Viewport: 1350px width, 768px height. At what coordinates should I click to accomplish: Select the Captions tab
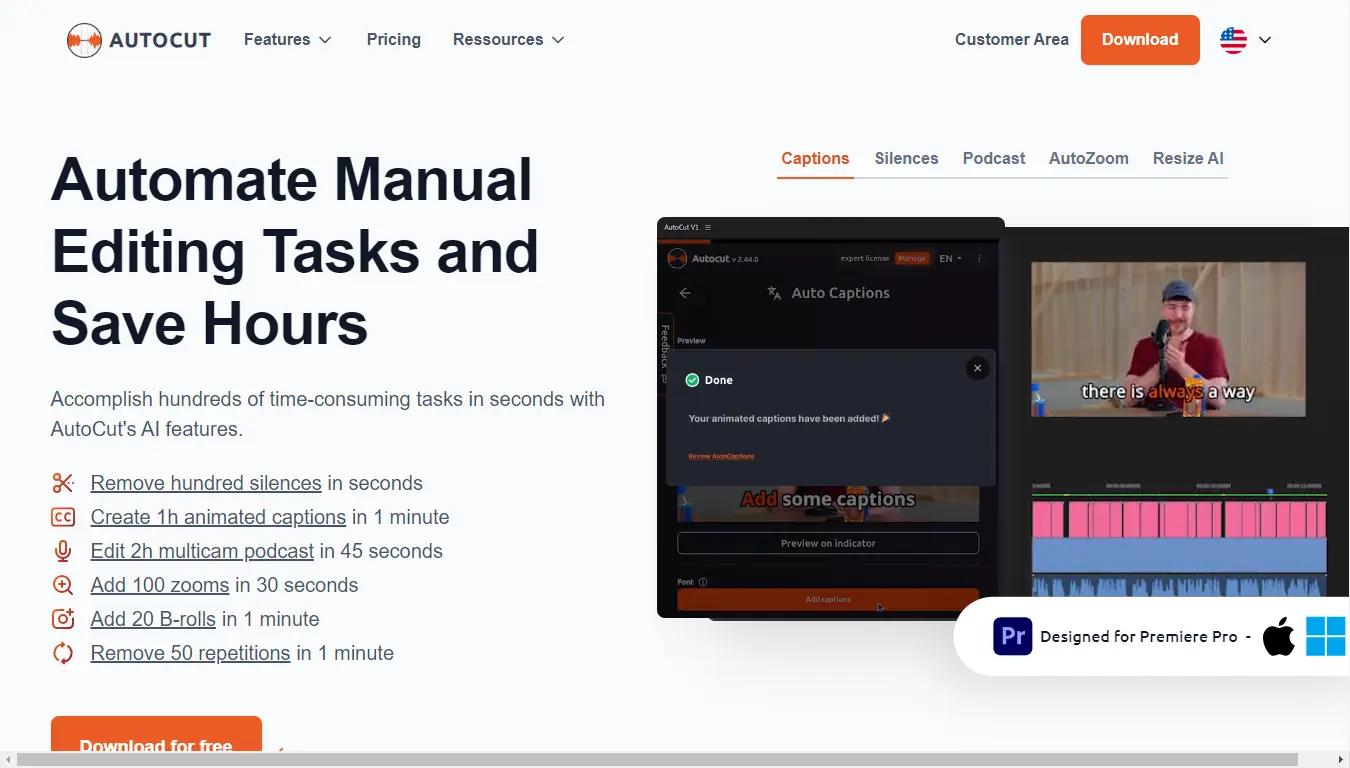point(815,158)
